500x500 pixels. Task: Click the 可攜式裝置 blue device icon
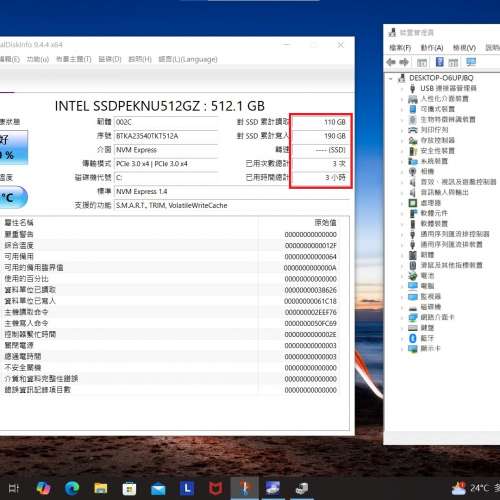413,109
